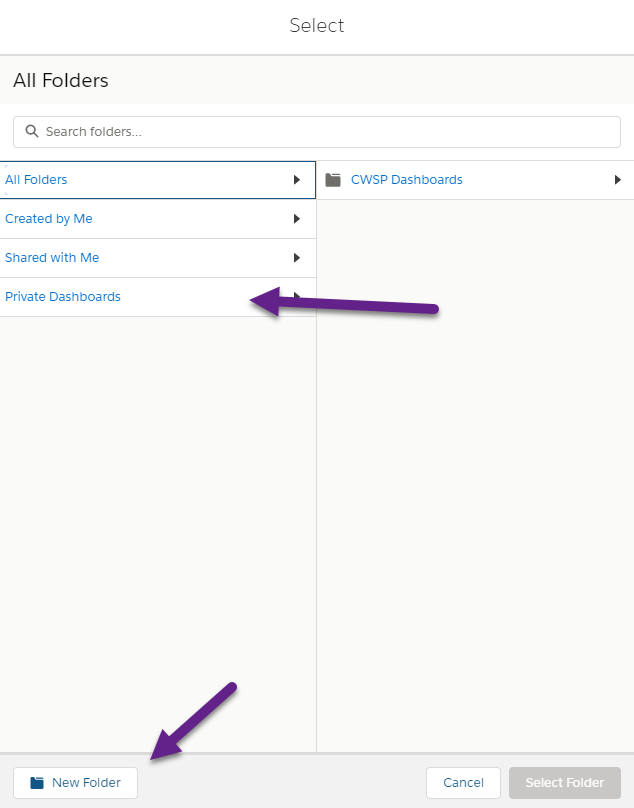Viewport: 634px width, 808px height.
Task: Click the Select Folder button
Action: [x=564, y=783]
